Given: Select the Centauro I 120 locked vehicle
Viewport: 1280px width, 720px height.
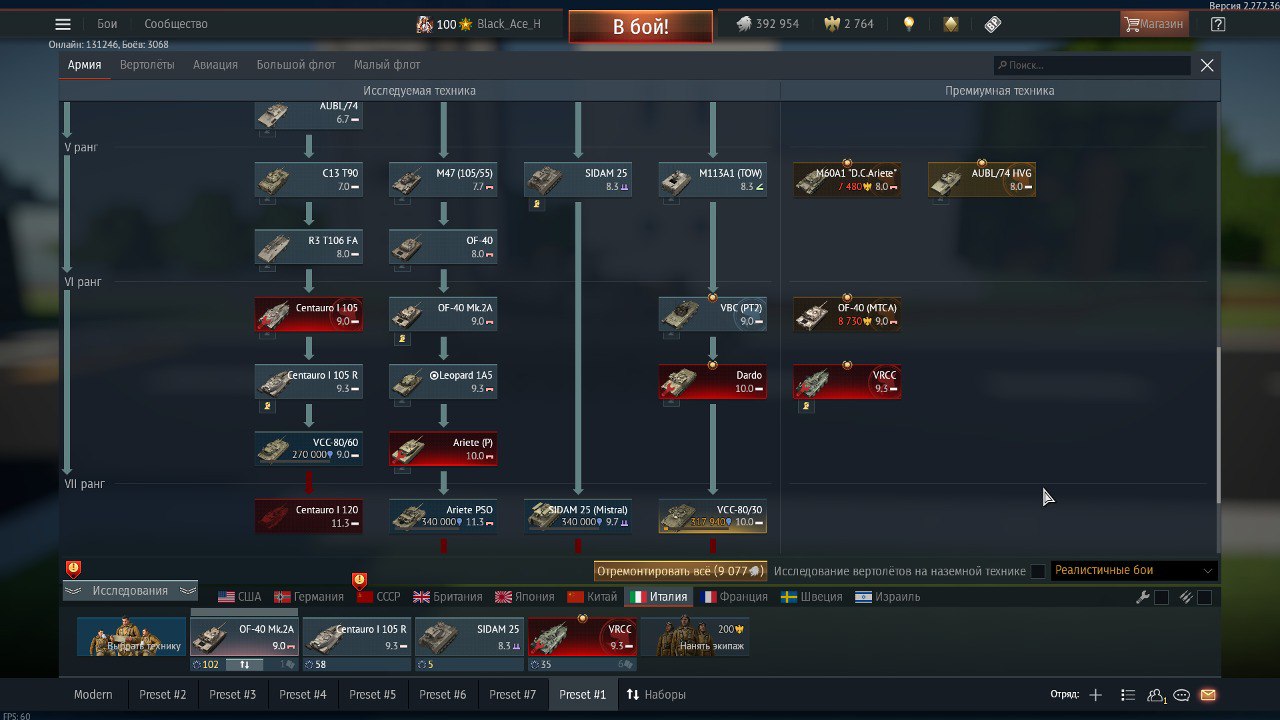Looking at the screenshot, I should pos(309,516).
